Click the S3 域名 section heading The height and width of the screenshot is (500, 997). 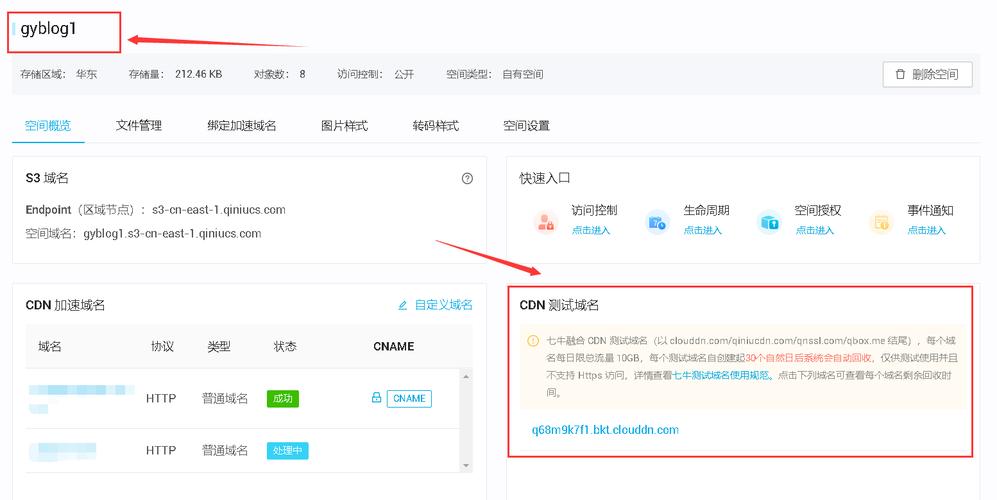(x=46, y=178)
